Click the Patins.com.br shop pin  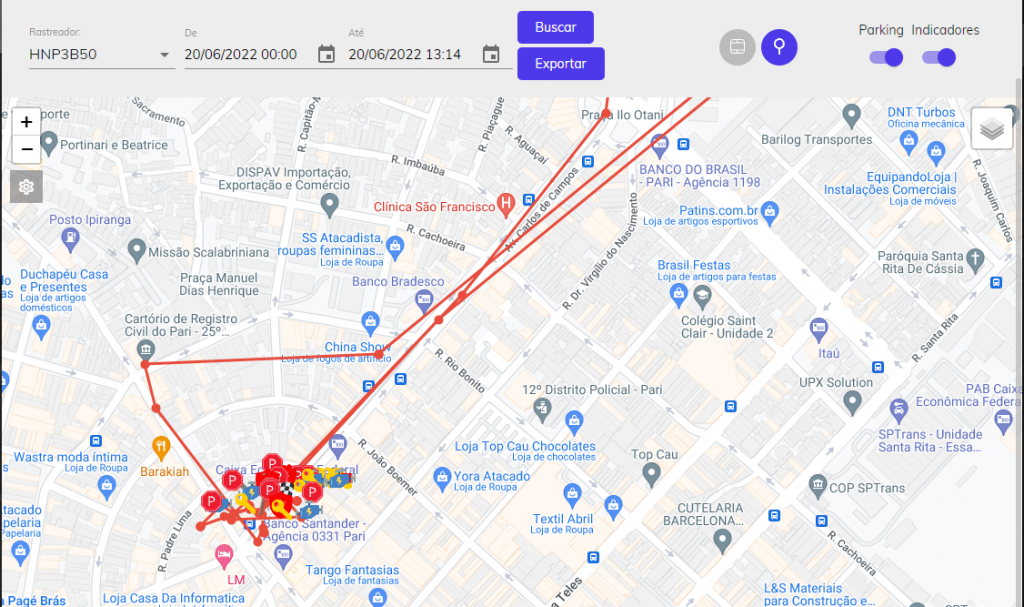point(770,212)
